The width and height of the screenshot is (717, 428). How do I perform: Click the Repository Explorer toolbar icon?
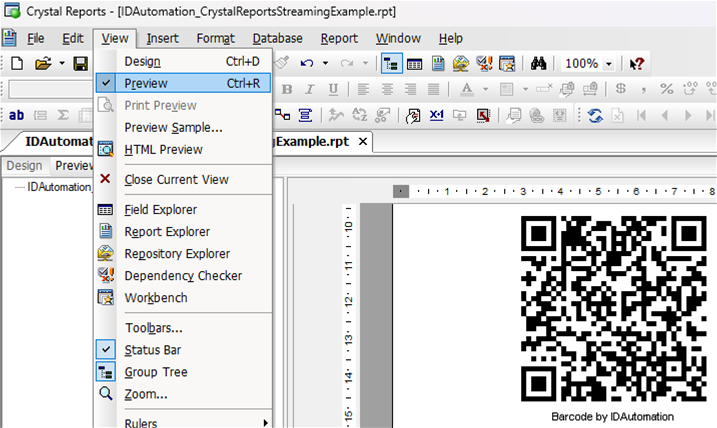pyautogui.click(x=461, y=64)
